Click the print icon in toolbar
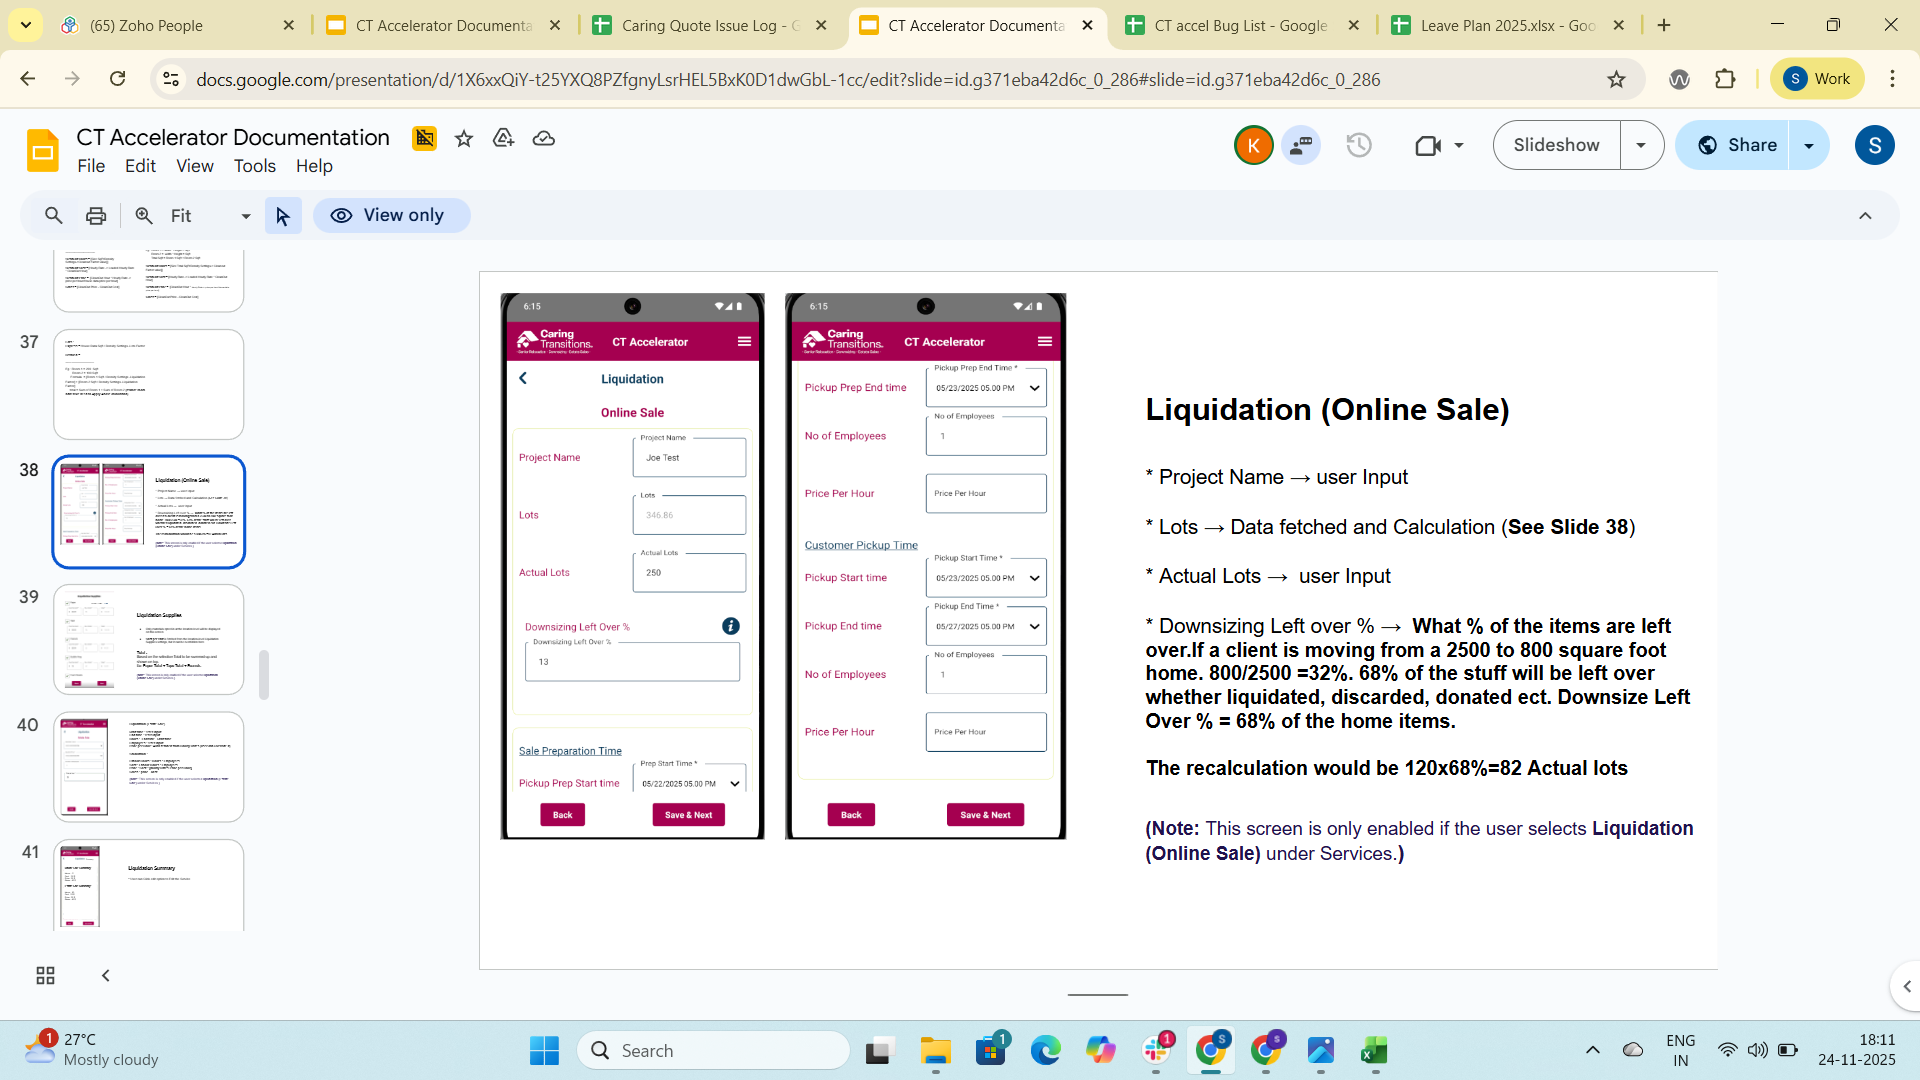The image size is (1920, 1080). pyautogui.click(x=96, y=216)
